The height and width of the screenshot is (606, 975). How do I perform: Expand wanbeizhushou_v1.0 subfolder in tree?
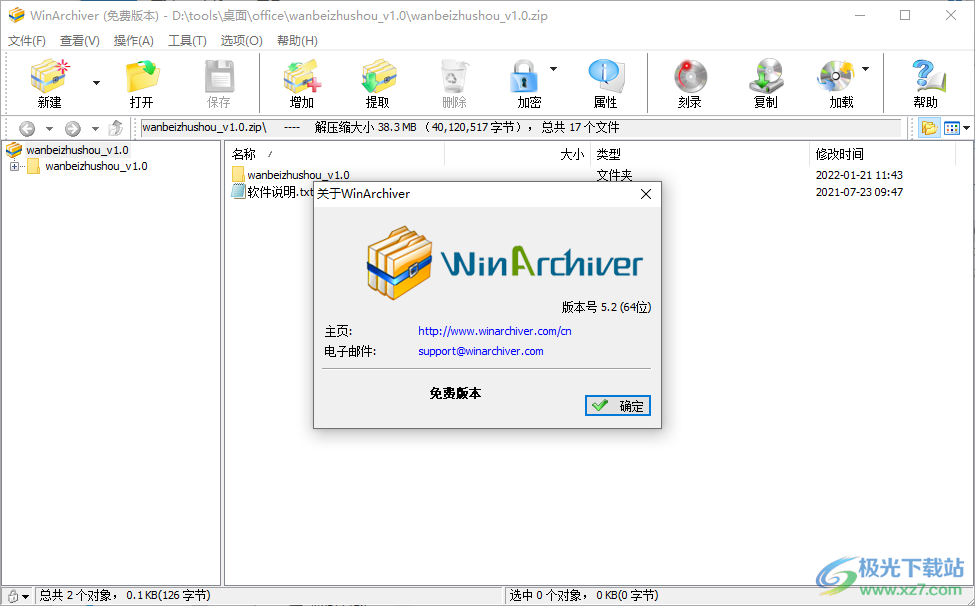pyautogui.click(x=14, y=167)
